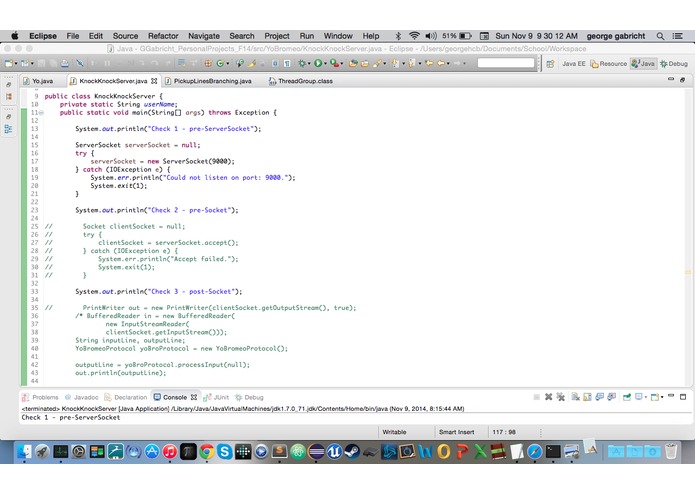Viewport: 695px width, 494px height.
Task: Switch to the Resource perspective
Action: 609,64
